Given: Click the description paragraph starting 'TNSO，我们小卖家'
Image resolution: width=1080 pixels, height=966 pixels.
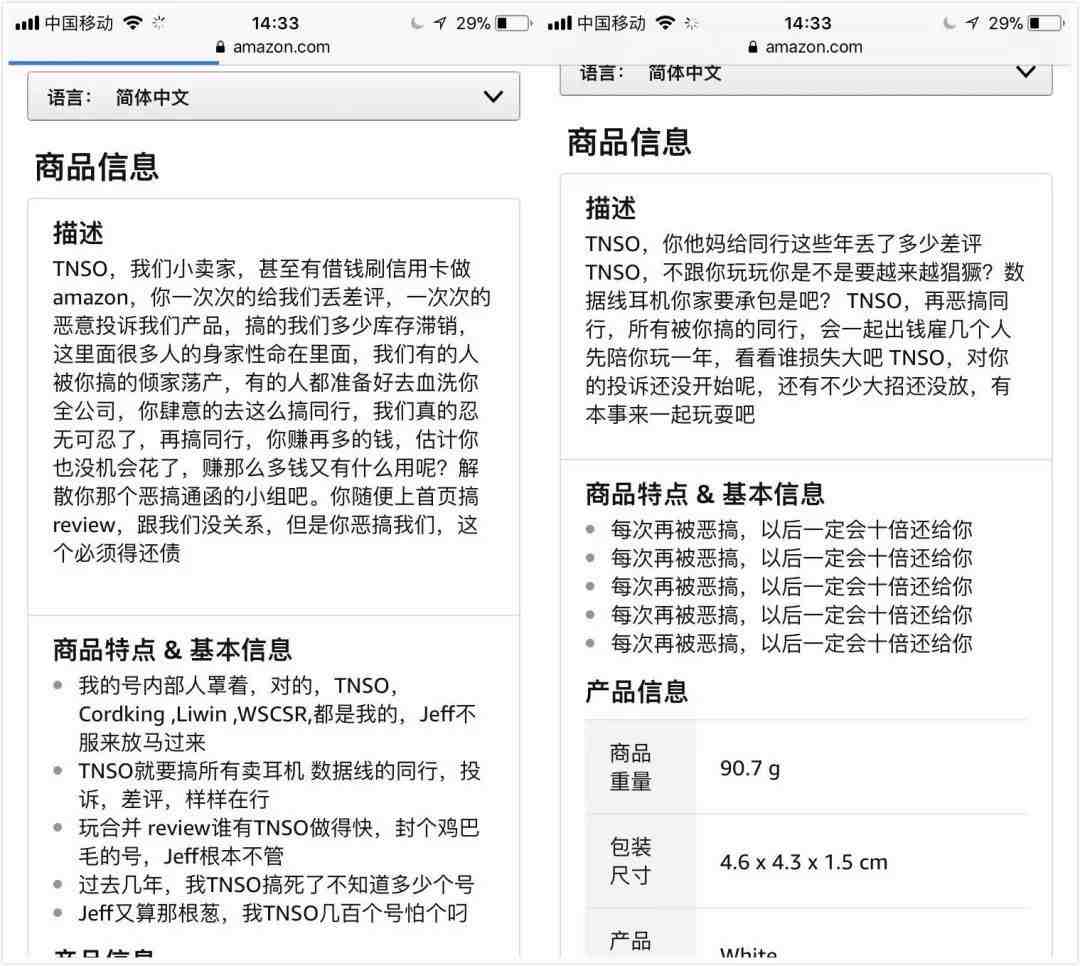Looking at the screenshot, I should pos(272,411).
